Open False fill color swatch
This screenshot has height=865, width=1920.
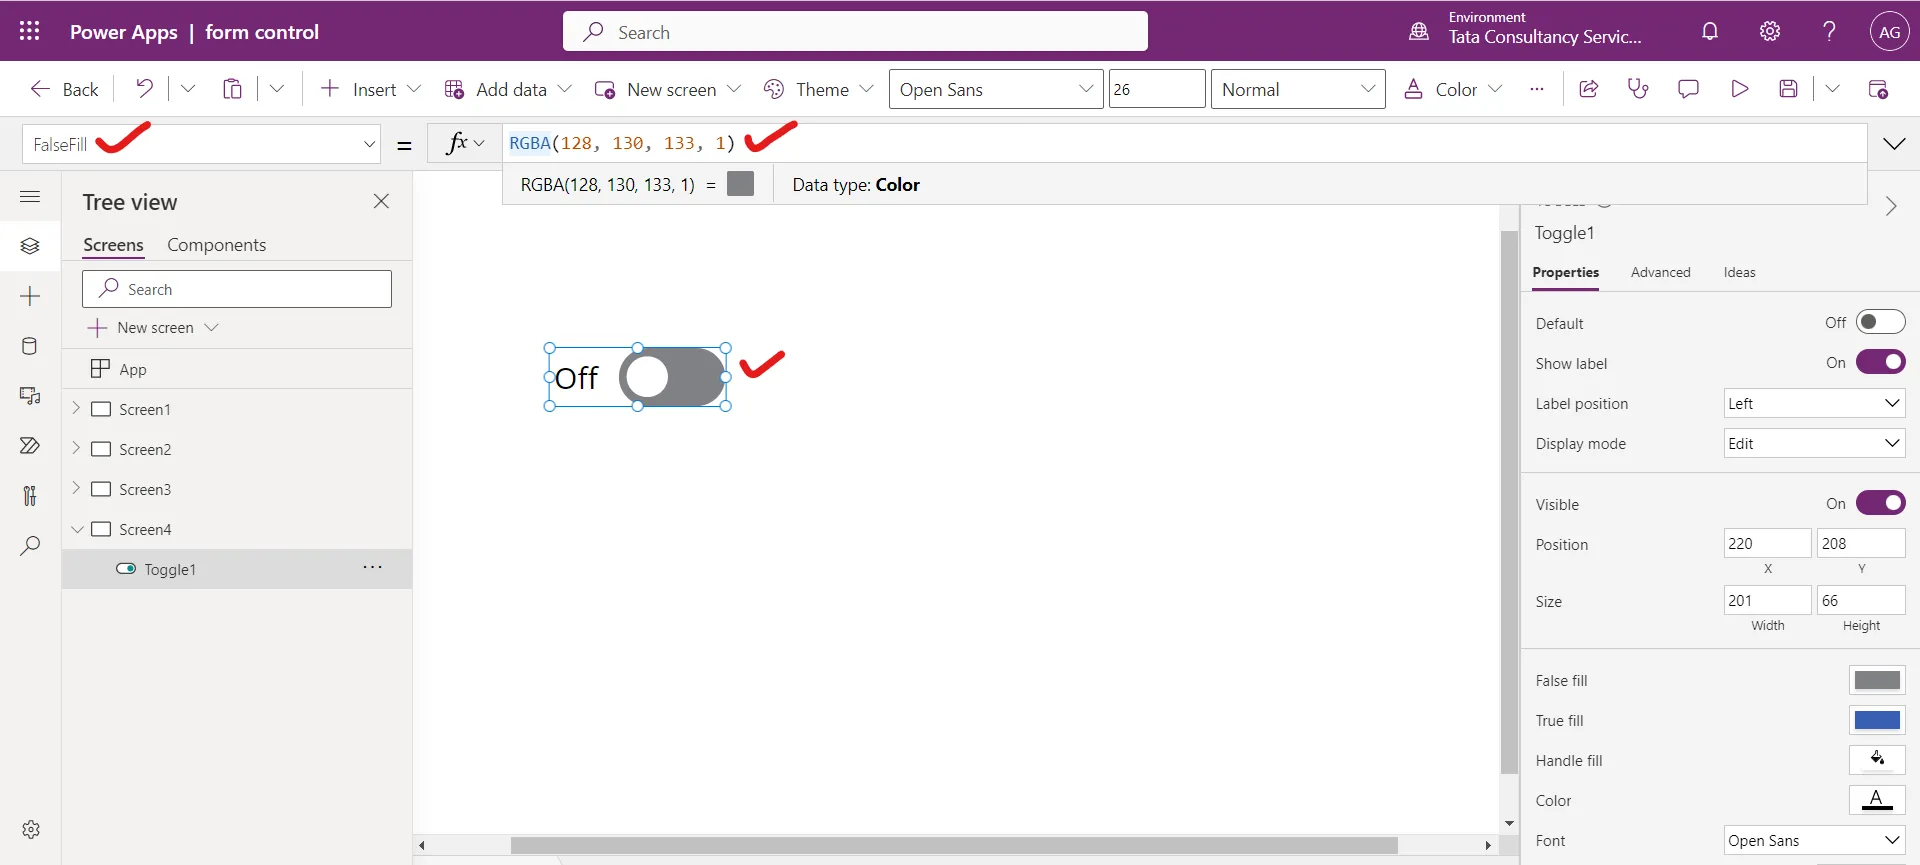pos(1877,680)
